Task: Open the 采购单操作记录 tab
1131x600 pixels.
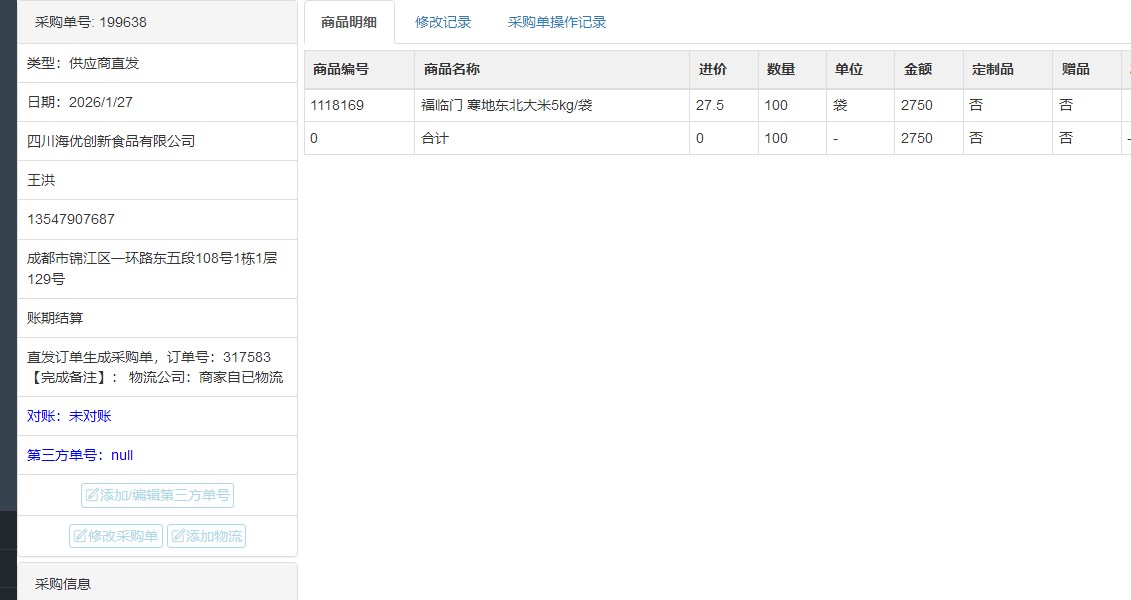Action: pyautogui.click(x=557, y=22)
